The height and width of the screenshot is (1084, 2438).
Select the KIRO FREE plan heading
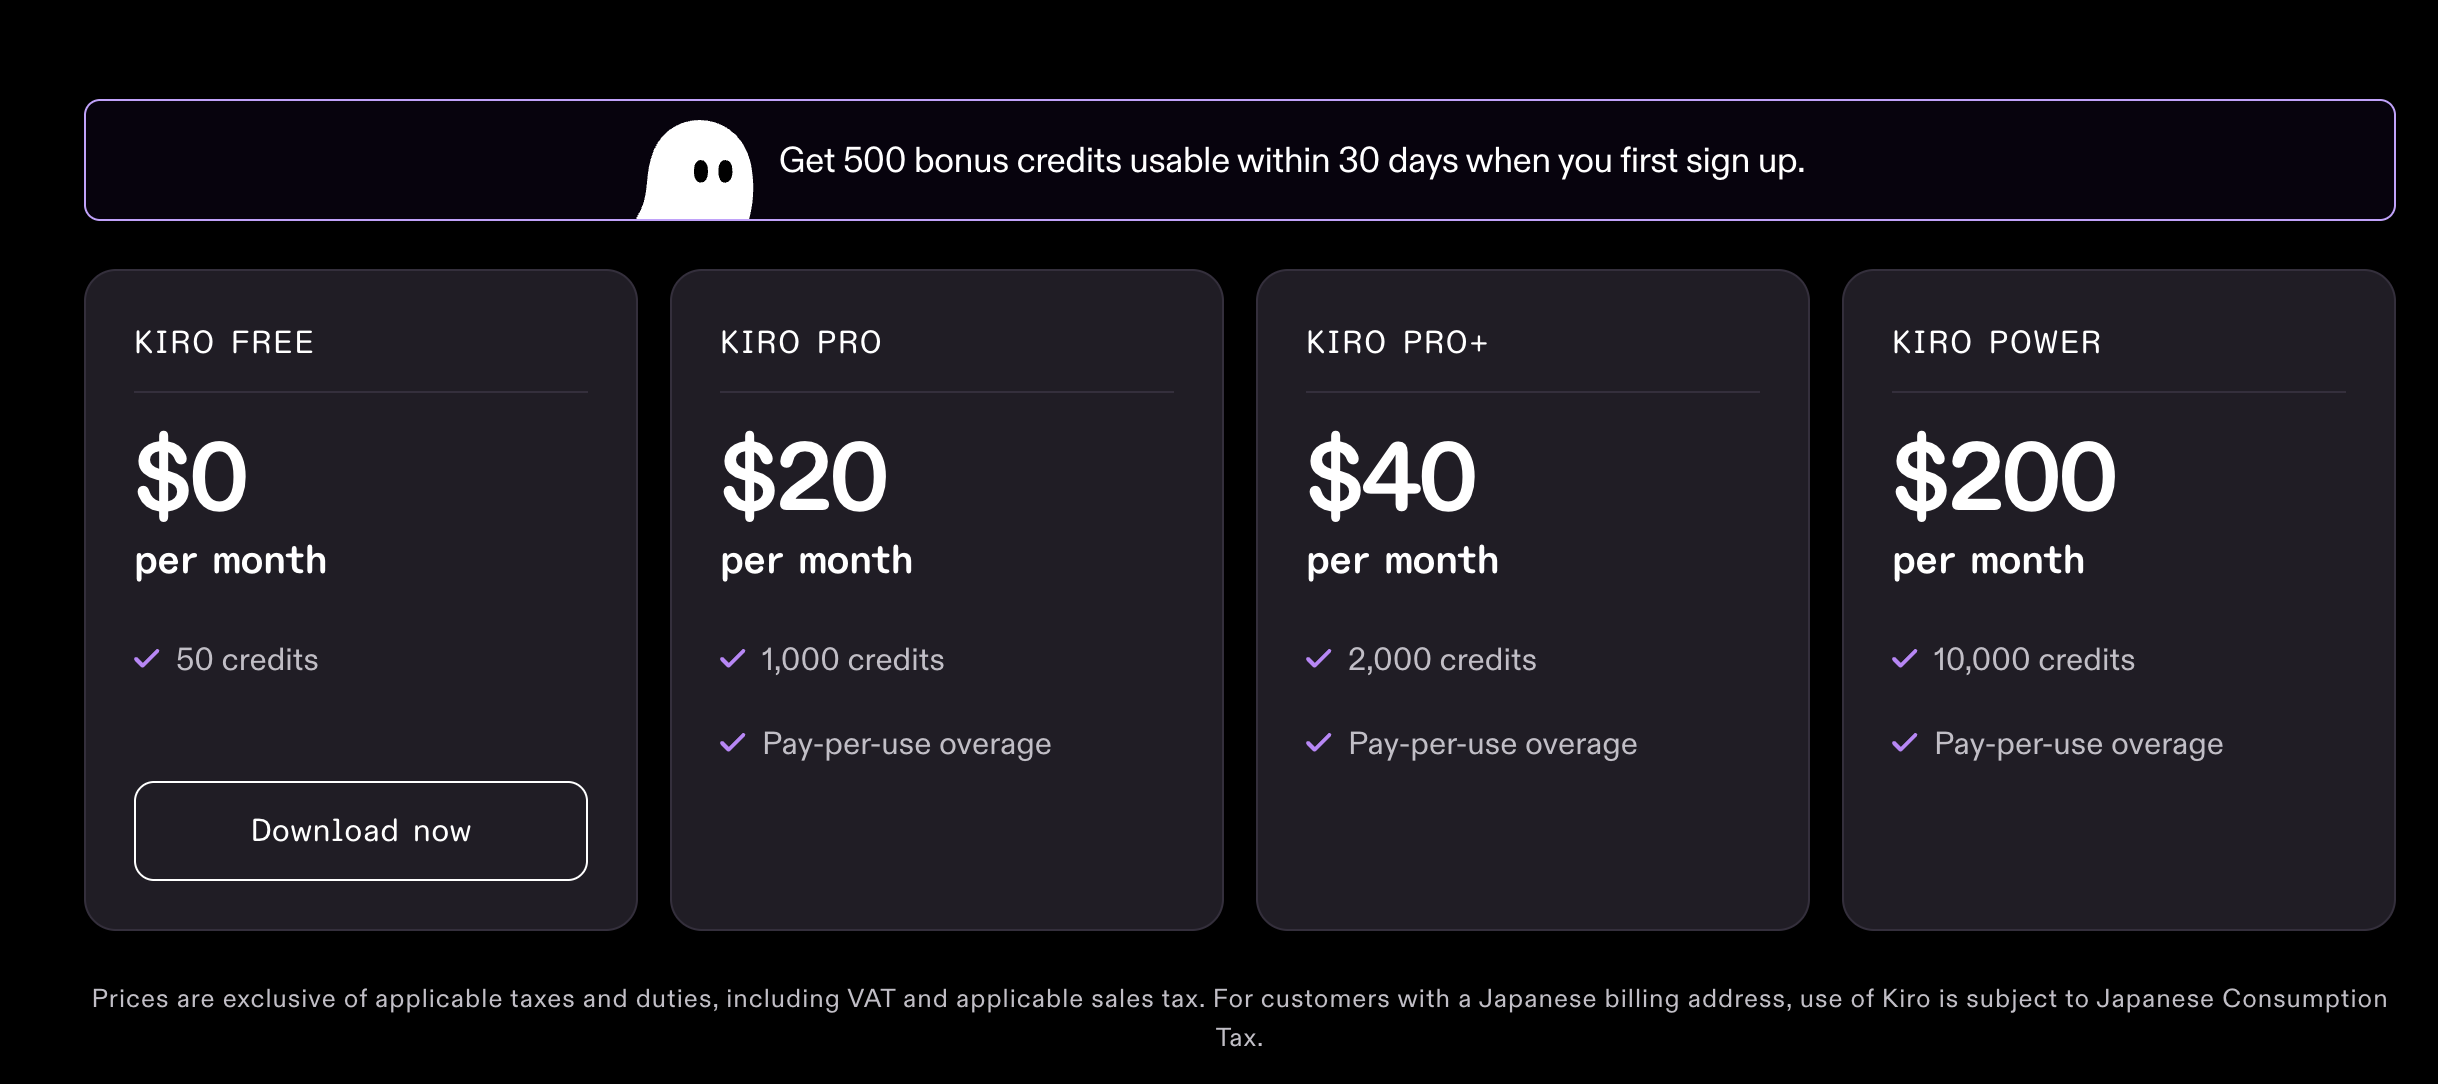(224, 343)
